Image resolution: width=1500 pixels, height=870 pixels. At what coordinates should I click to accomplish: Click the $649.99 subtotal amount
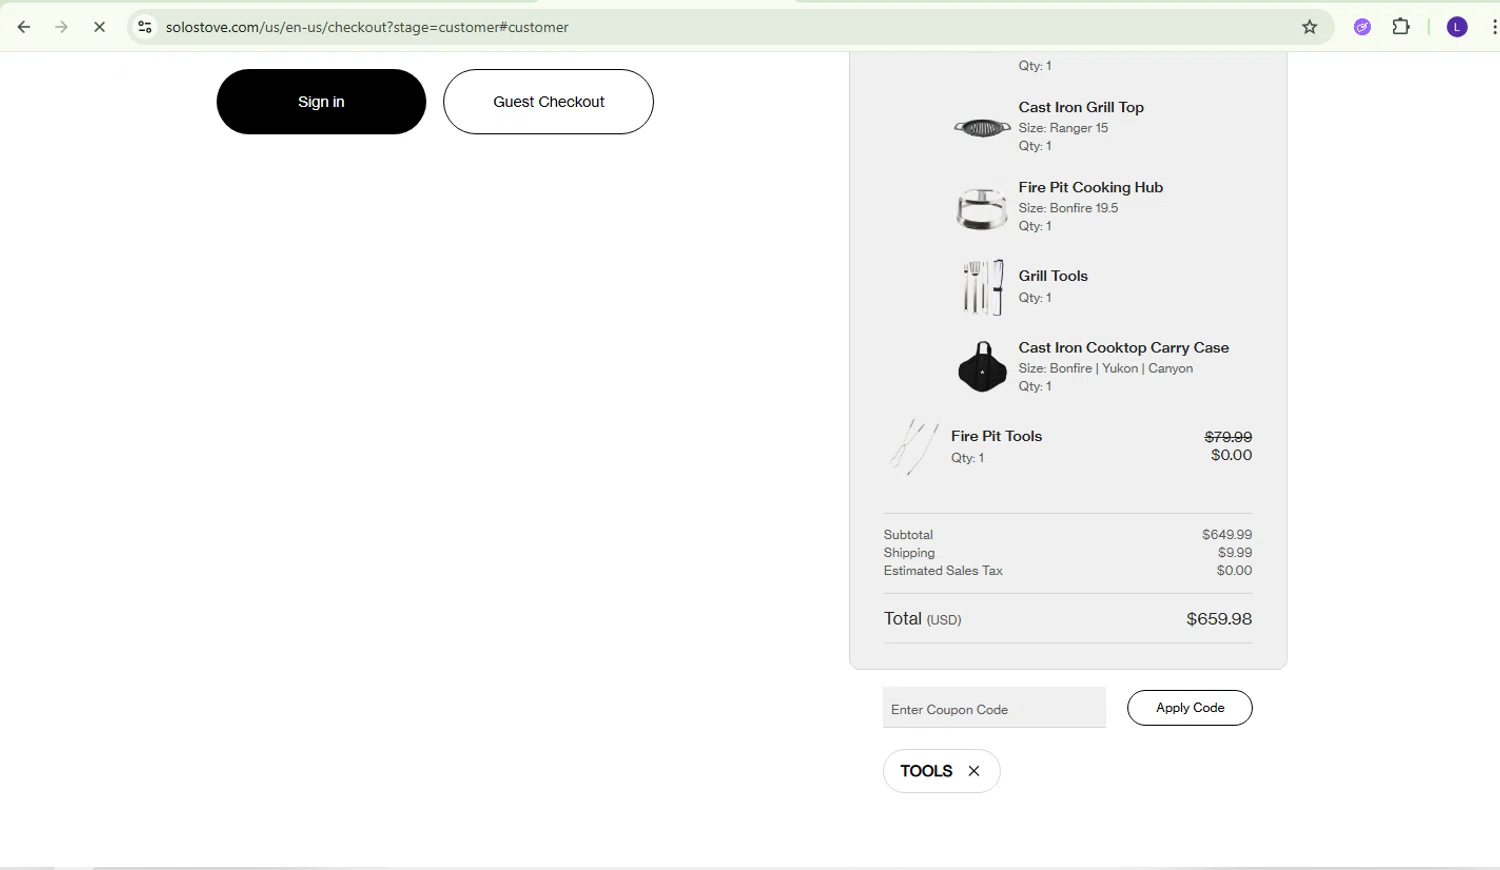(1227, 535)
